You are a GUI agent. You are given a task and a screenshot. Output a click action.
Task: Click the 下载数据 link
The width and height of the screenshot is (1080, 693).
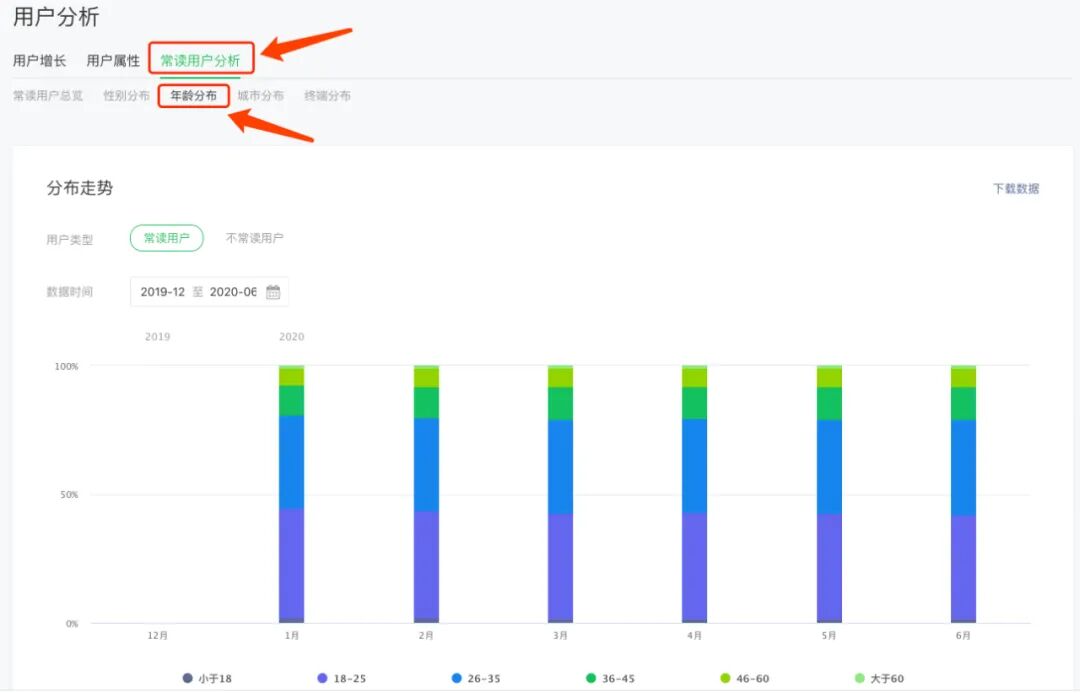[1016, 188]
